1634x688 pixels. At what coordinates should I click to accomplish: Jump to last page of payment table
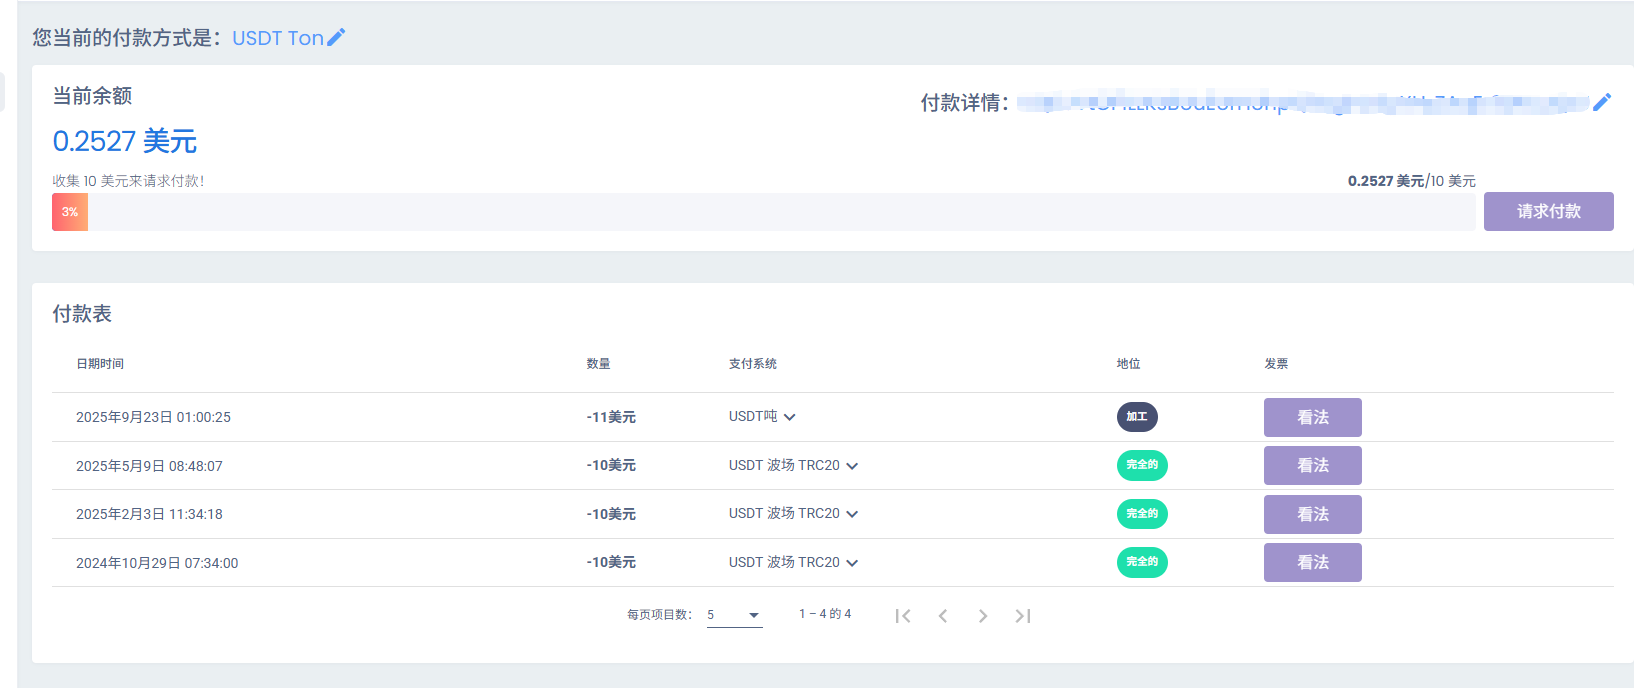1022,616
